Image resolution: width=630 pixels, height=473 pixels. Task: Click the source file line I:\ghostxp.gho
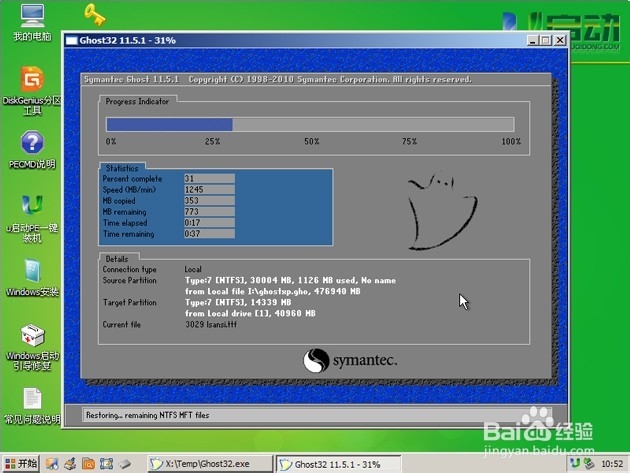pos(273,291)
